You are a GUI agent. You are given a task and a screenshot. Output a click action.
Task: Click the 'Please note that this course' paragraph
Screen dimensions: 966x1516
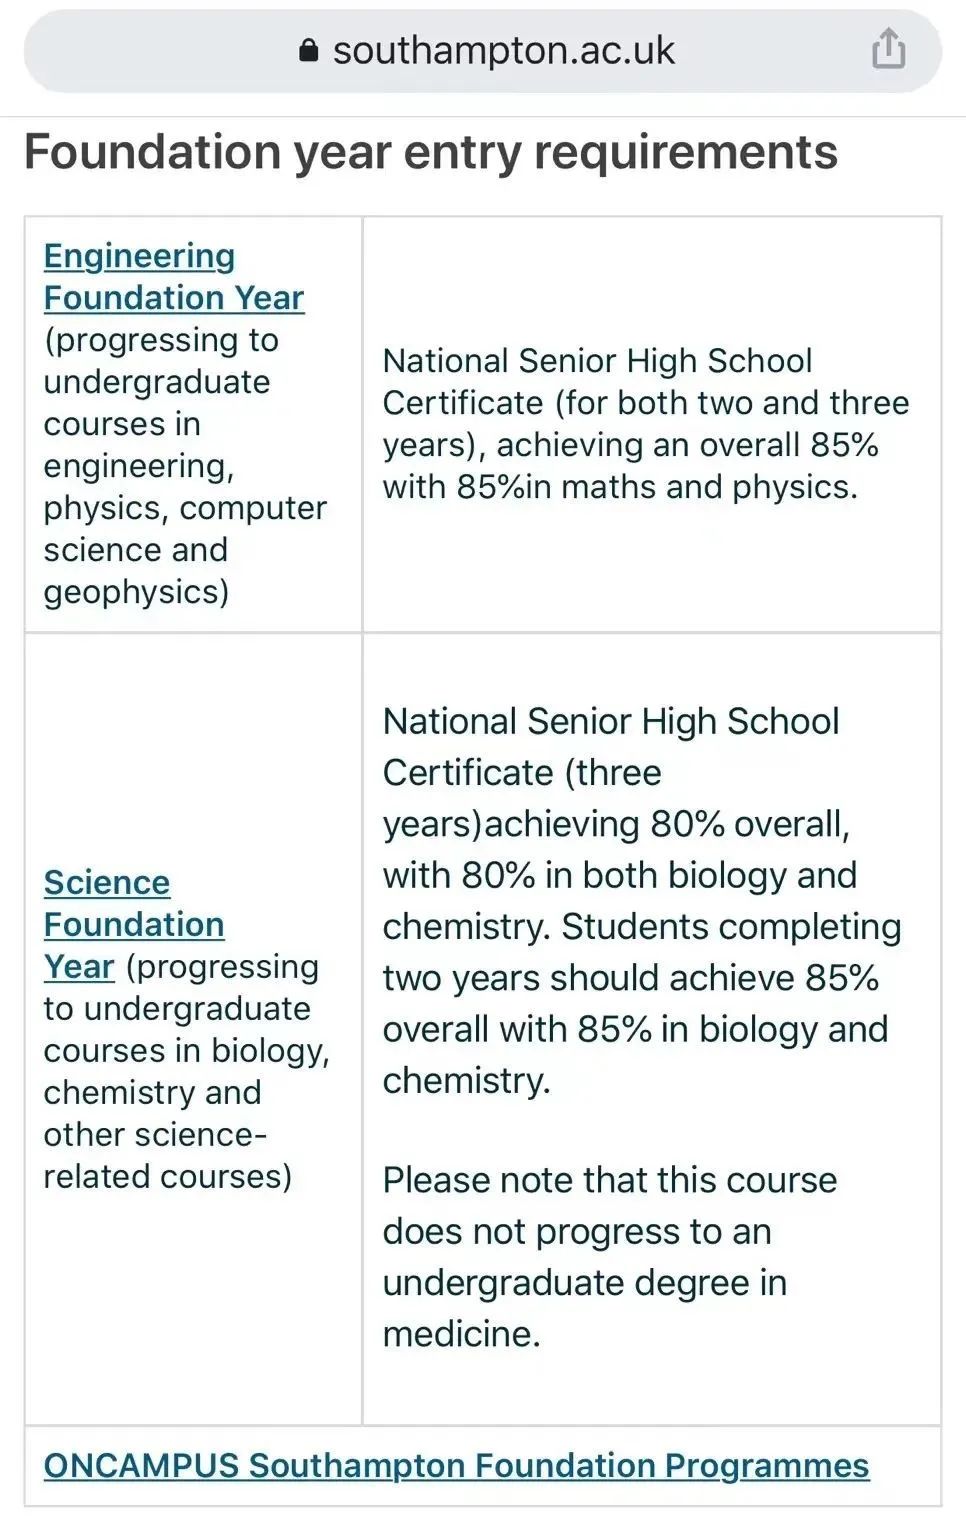click(x=609, y=1180)
